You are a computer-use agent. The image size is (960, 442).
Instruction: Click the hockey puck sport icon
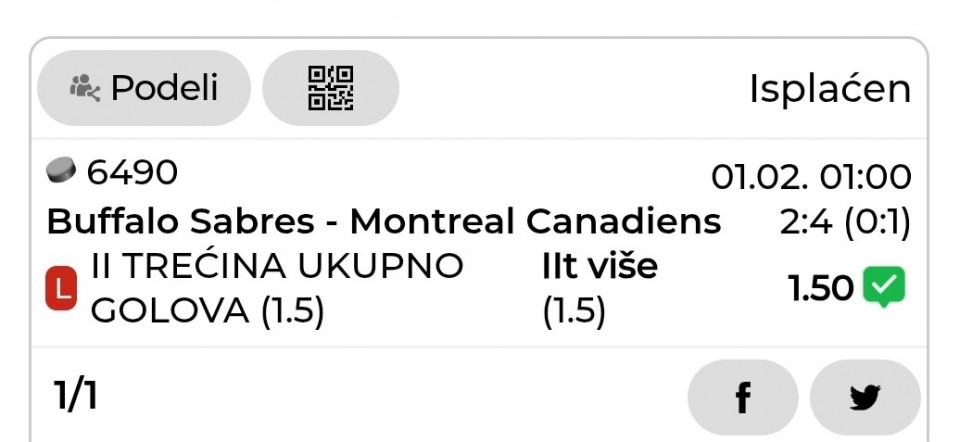click(x=62, y=172)
